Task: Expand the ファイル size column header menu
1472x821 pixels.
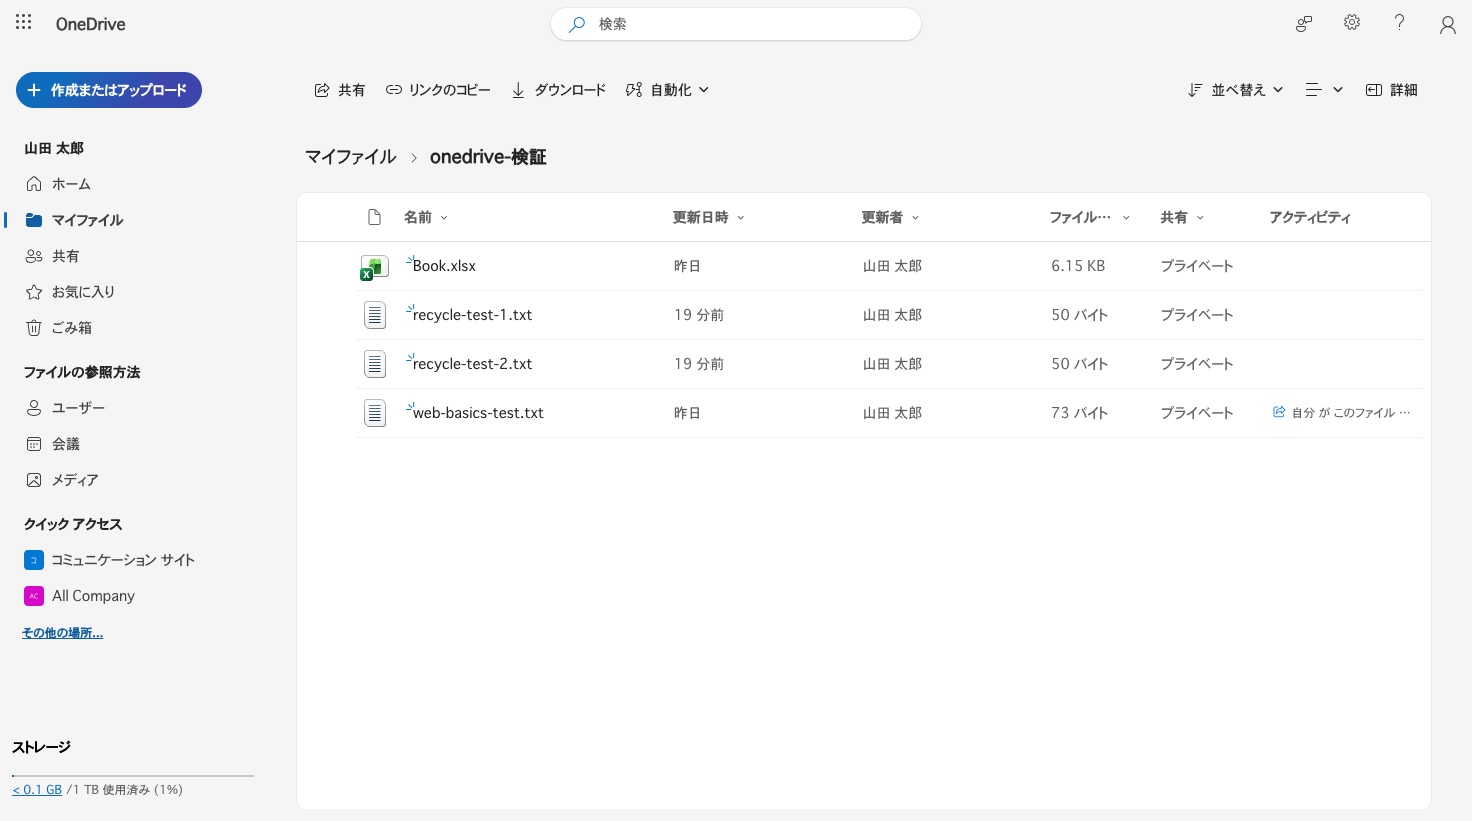Action: pyautogui.click(x=1090, y=217)
